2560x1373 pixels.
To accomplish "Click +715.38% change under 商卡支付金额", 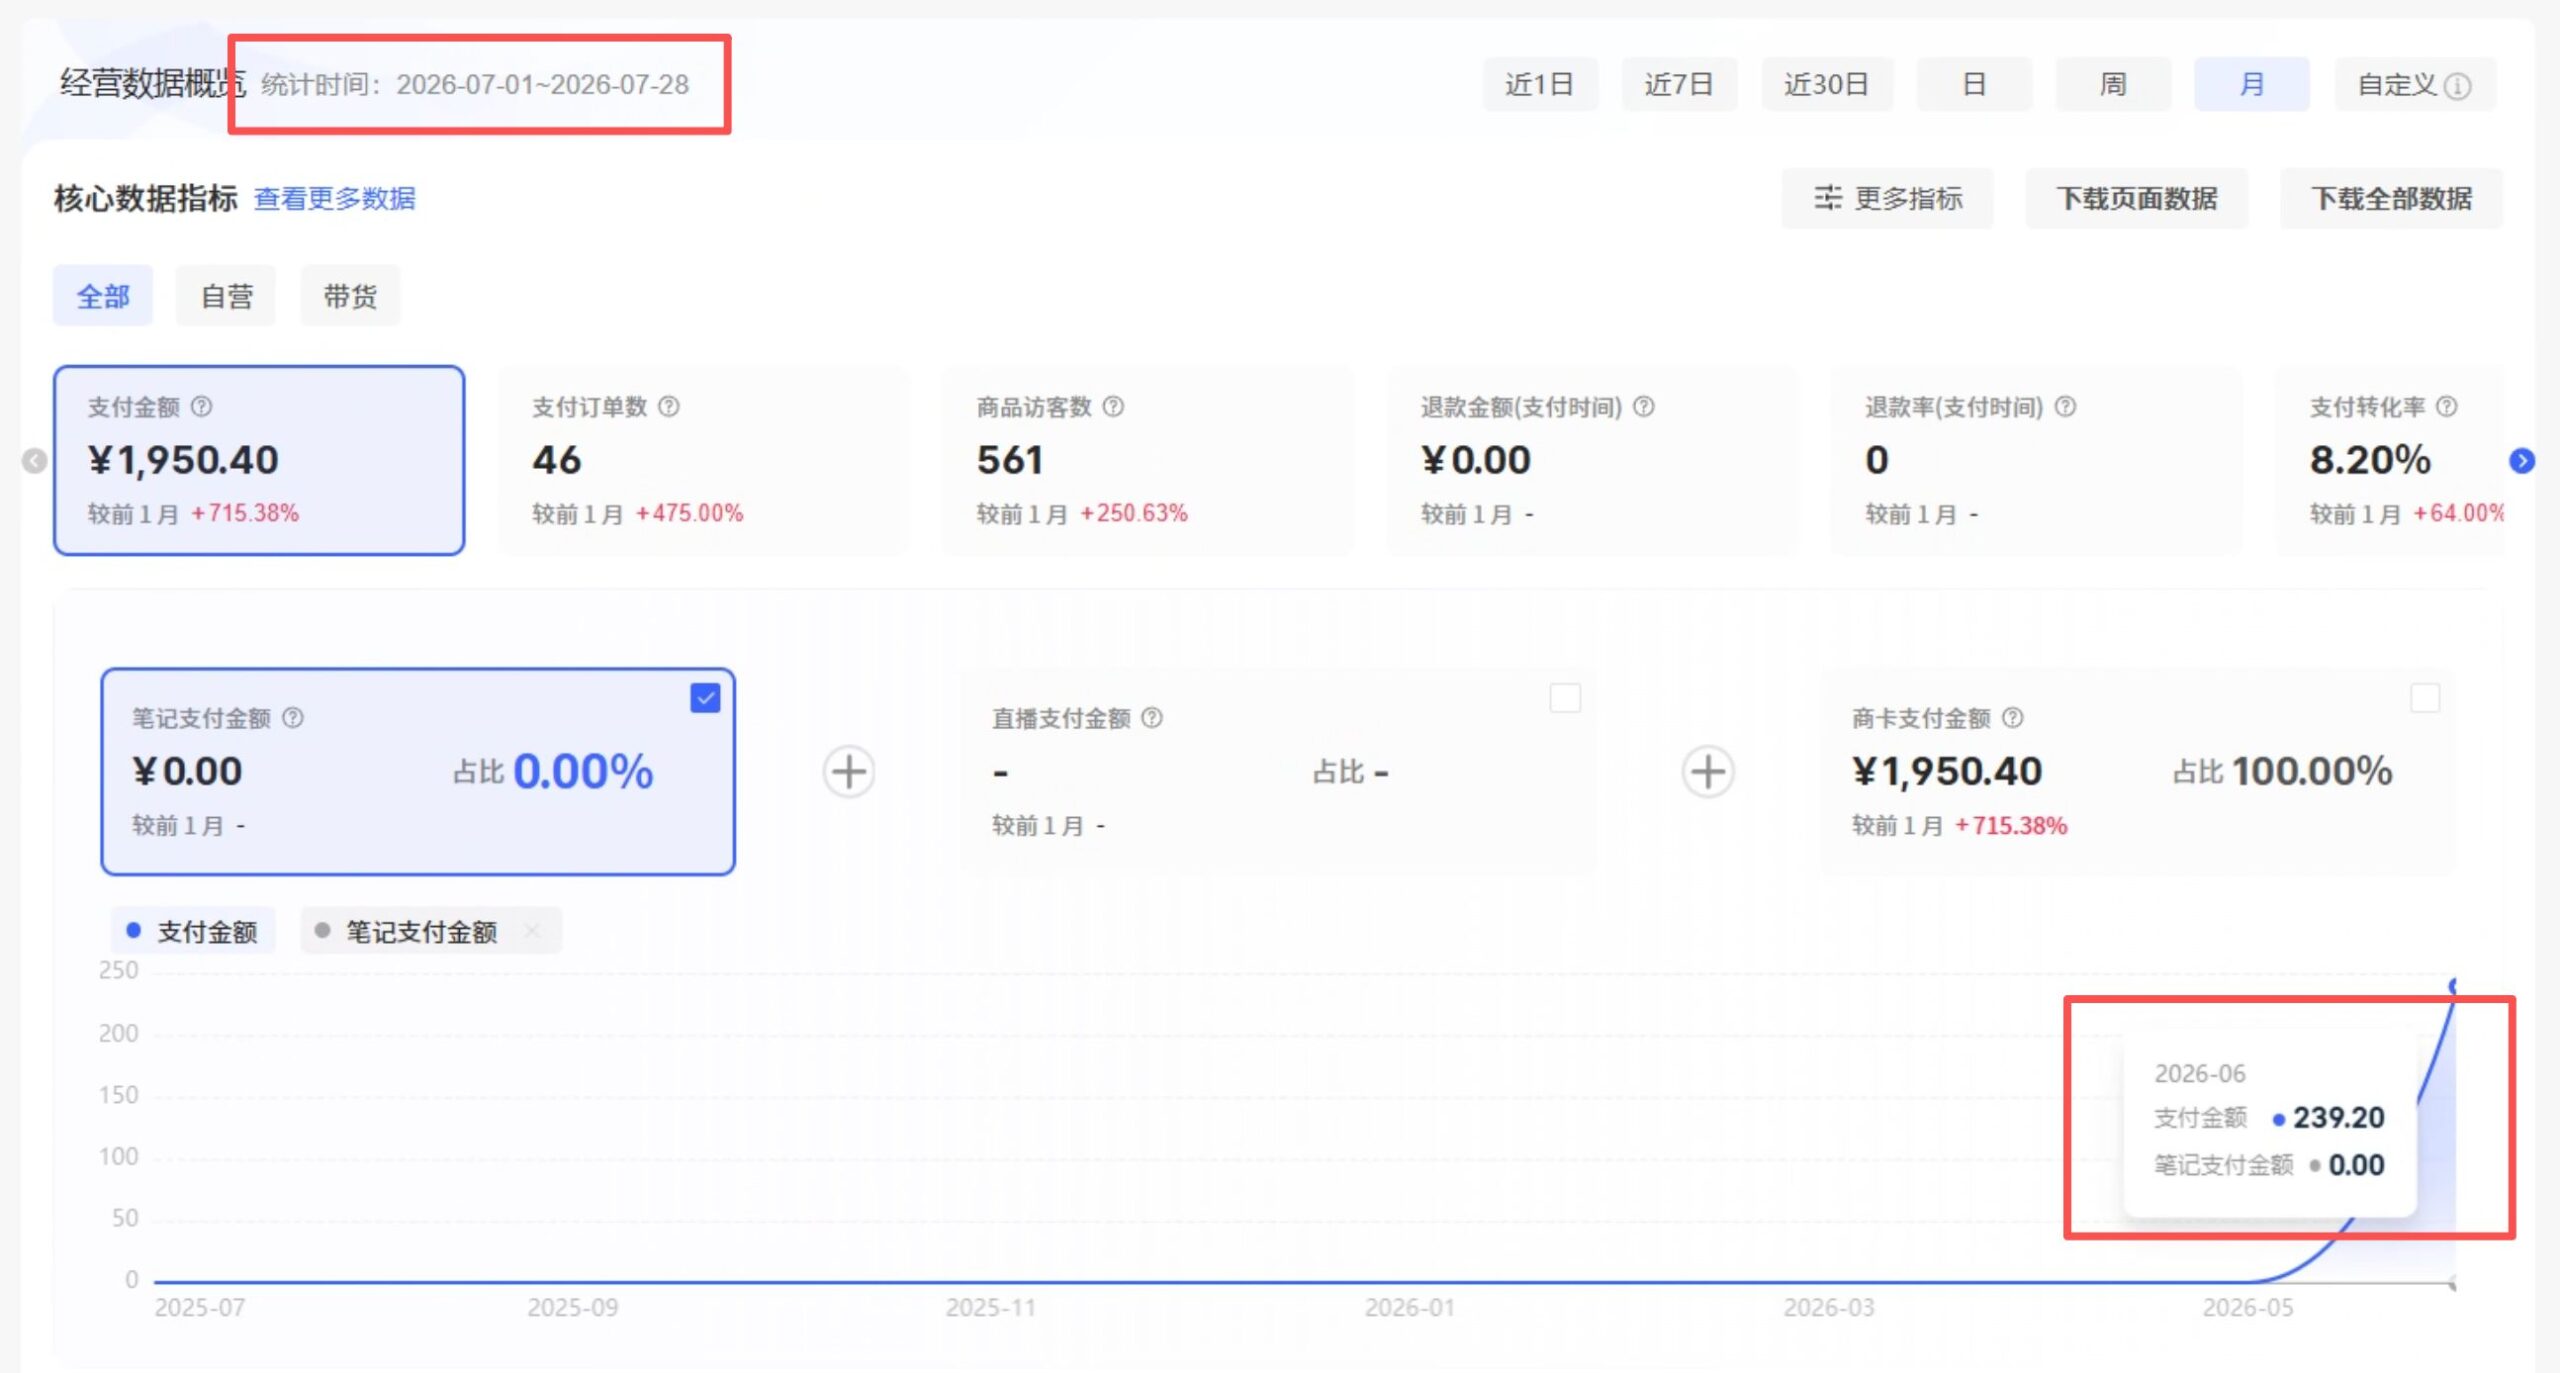I will pyautogui.click(x=2011, y=825).
